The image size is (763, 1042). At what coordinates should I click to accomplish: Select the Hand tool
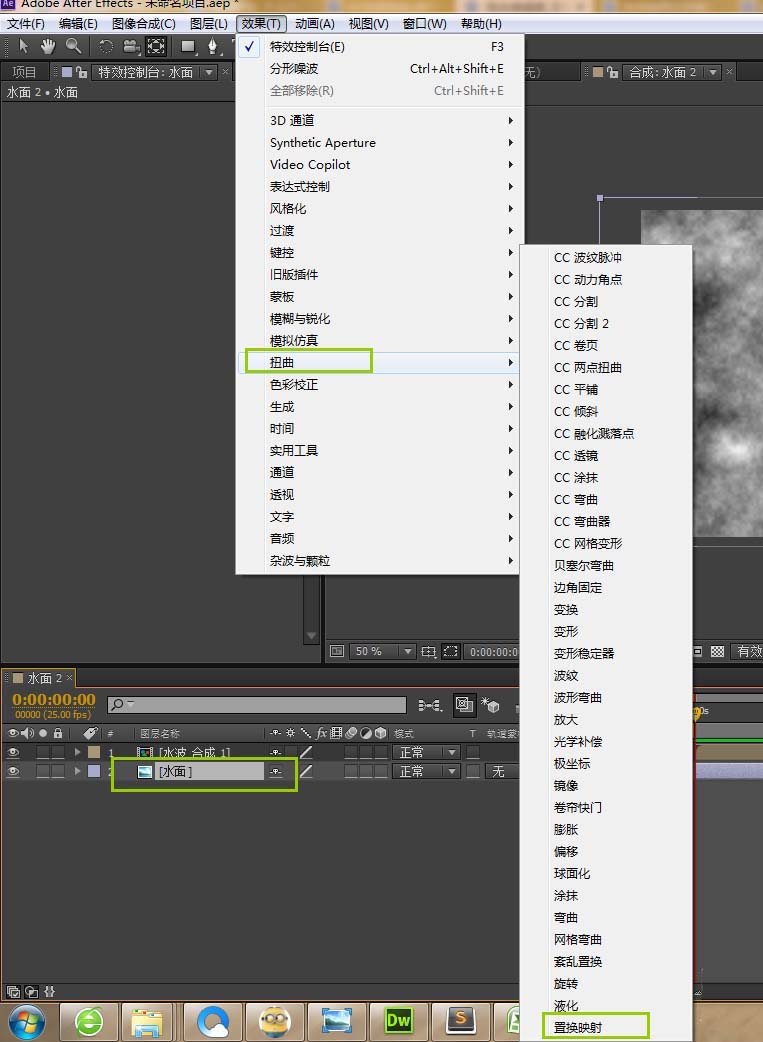(x=48, y=47)
